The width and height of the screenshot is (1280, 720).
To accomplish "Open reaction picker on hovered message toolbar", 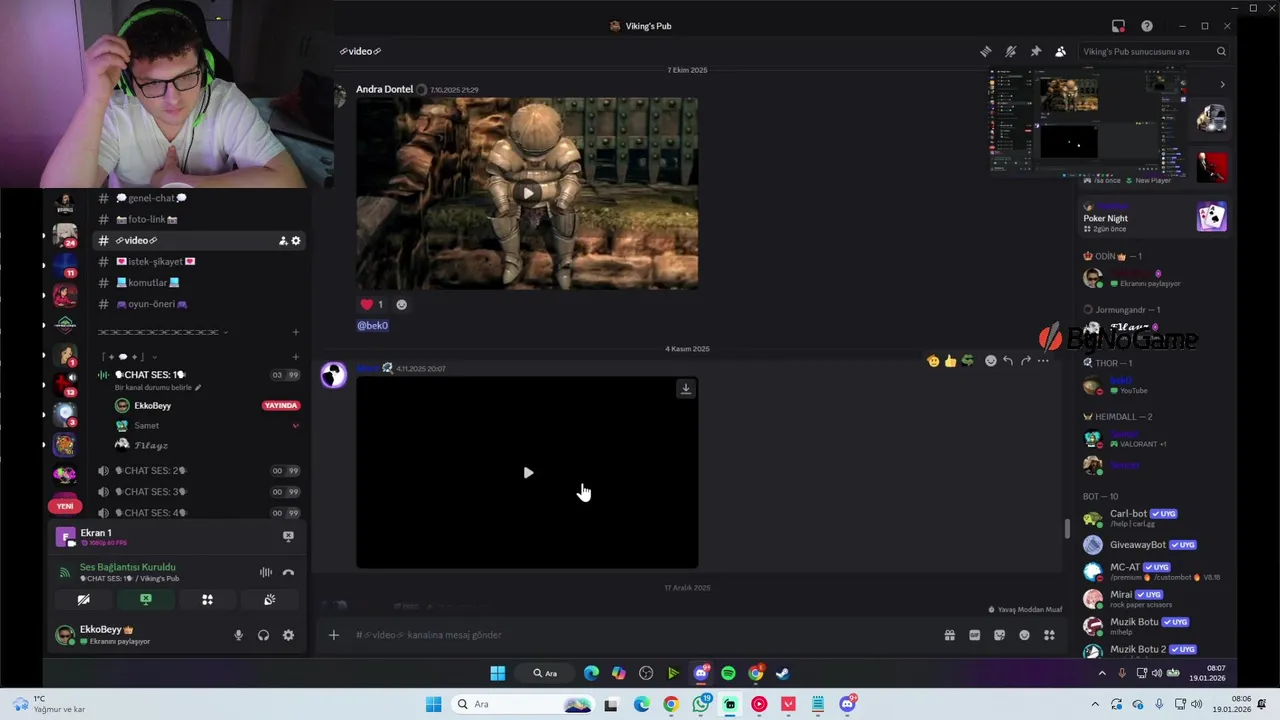I will tap(991, 361).
